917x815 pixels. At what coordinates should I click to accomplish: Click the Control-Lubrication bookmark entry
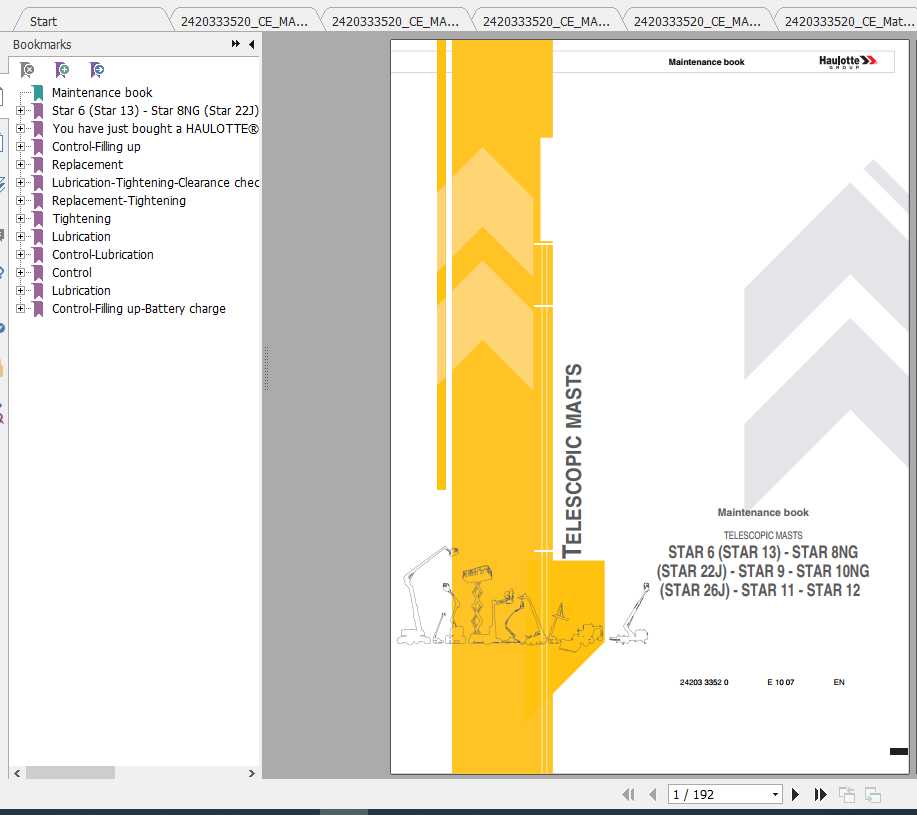point(102,254)
